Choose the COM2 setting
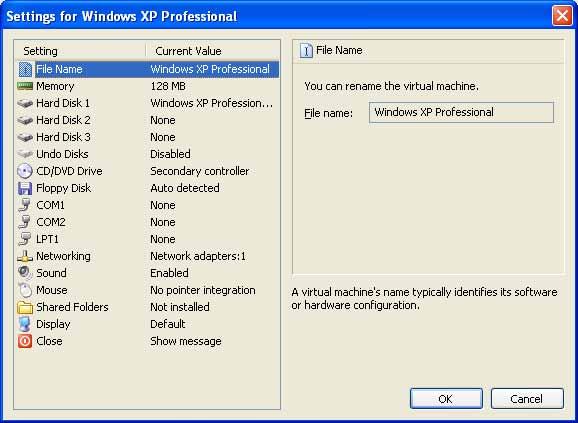The height and width of the screenshot is (423, 578). pos(51,222)
